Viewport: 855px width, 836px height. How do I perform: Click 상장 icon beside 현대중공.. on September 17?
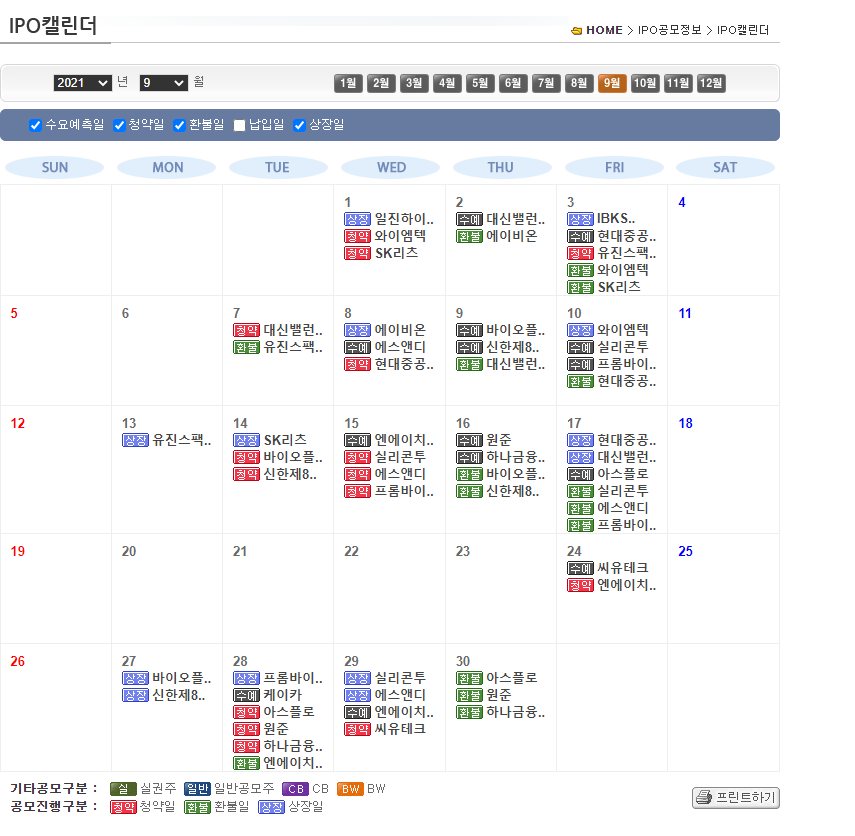pyautogui.click(x=580, y=441)
